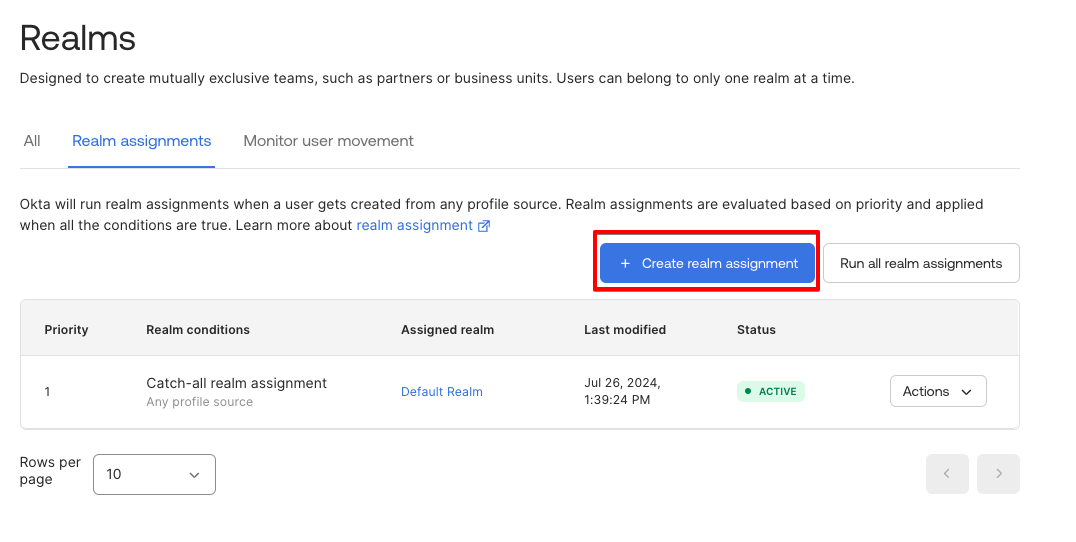Select the Realm assignments tab
The image size is (1076, 542).
[x=141, y=141]
